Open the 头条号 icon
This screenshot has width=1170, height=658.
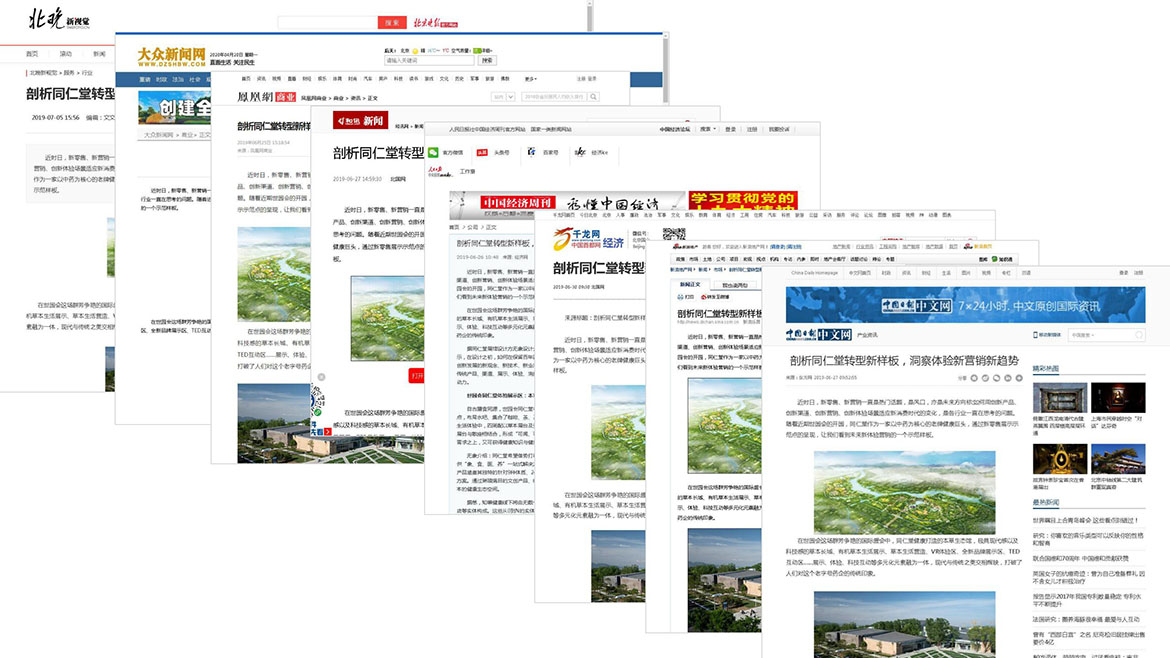tap(482, 152)
